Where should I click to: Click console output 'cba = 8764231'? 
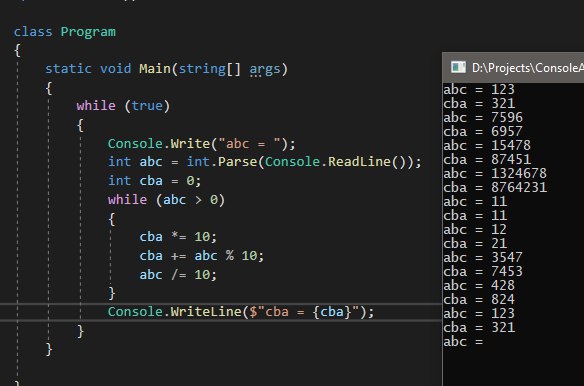(x=495, y=187)
